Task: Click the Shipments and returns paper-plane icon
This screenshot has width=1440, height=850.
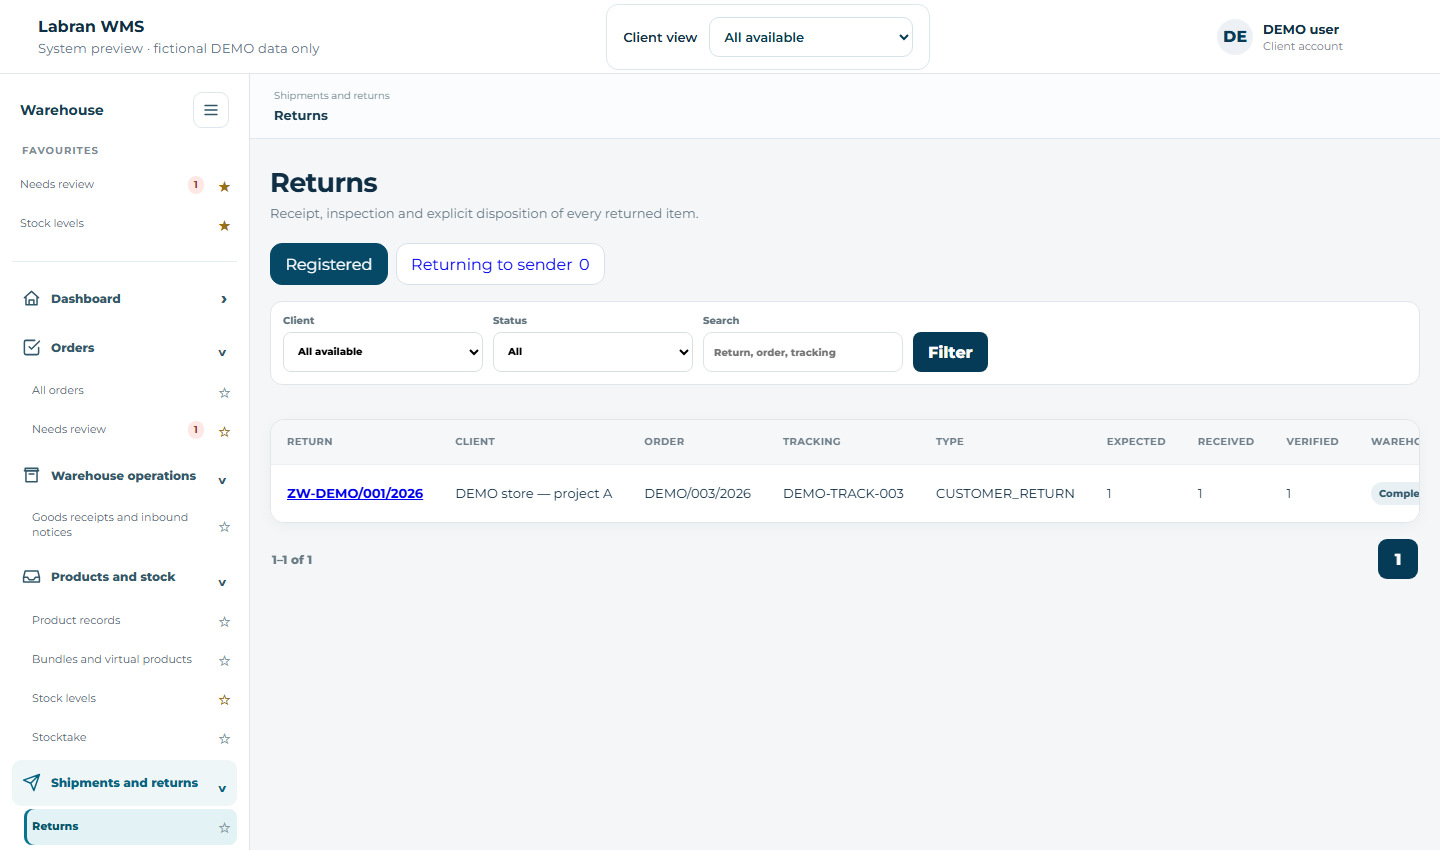Action: (32, 782)
